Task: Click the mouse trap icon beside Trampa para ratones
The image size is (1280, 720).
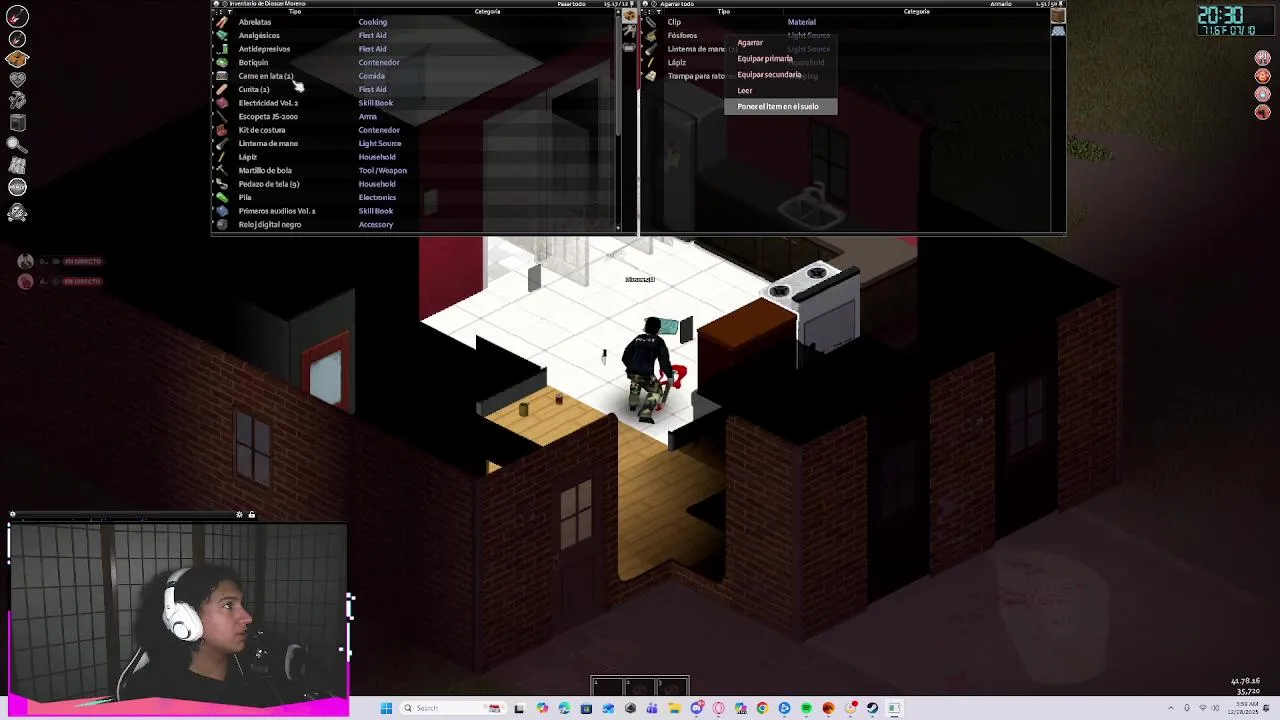Action: 651,76
